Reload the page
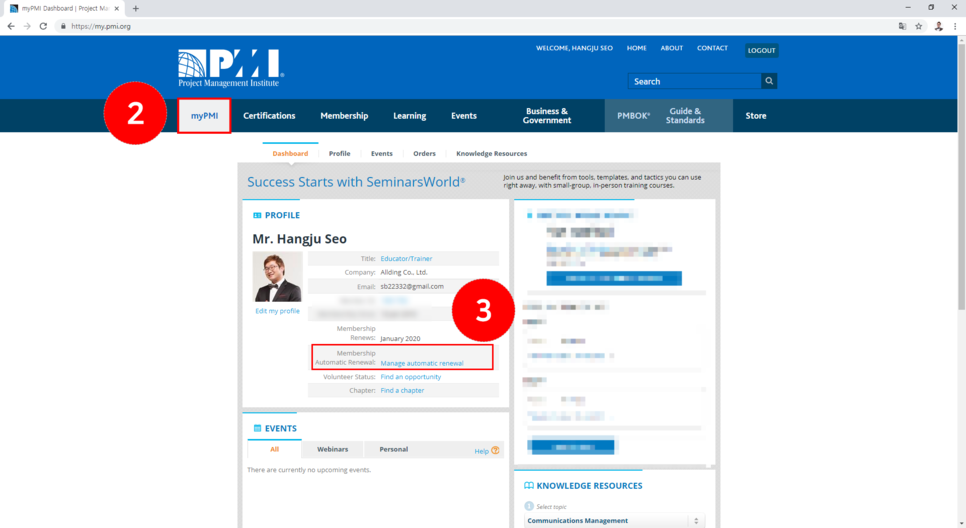This screenshot has height=528, width=966. 43,26
